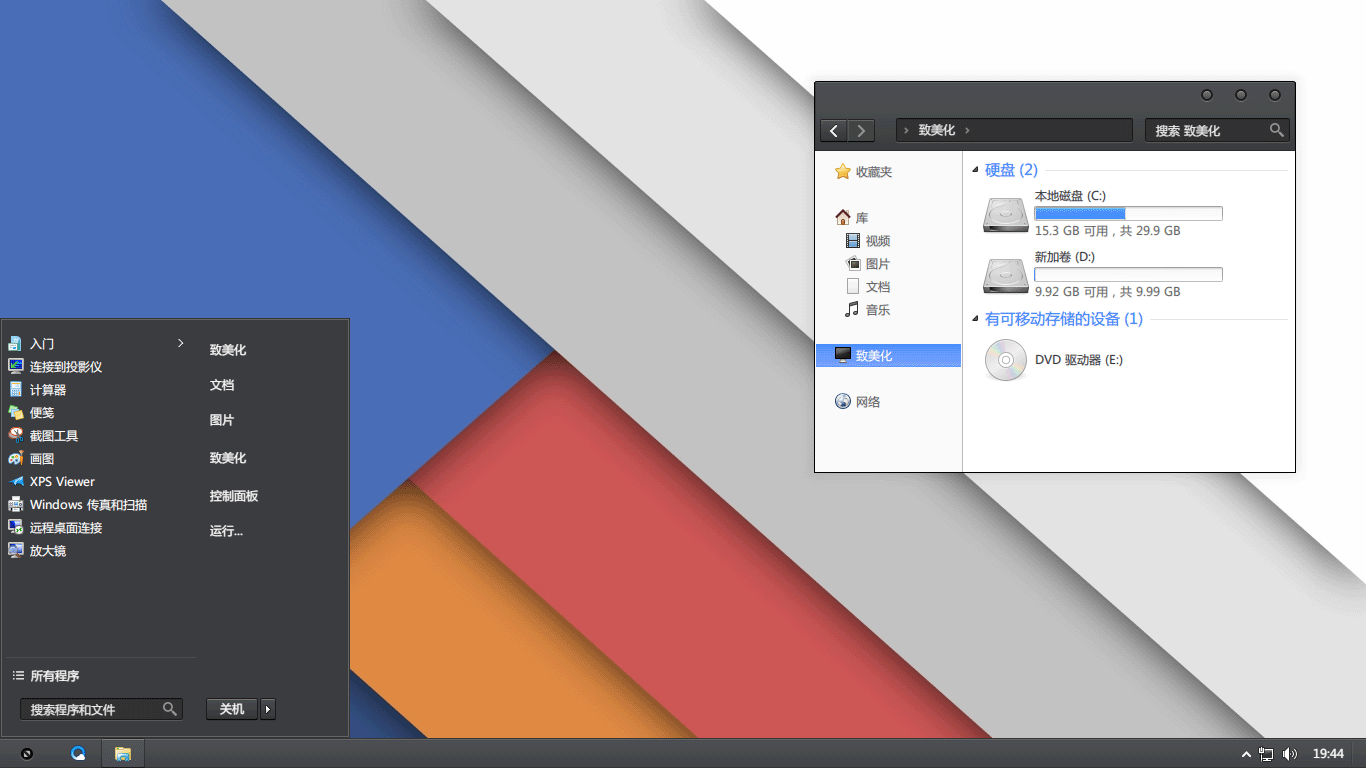Select 致美化 computer in sidebar
Viewport: 1366px width, 768px height.
pyautogui.click(x=888, y=356)
